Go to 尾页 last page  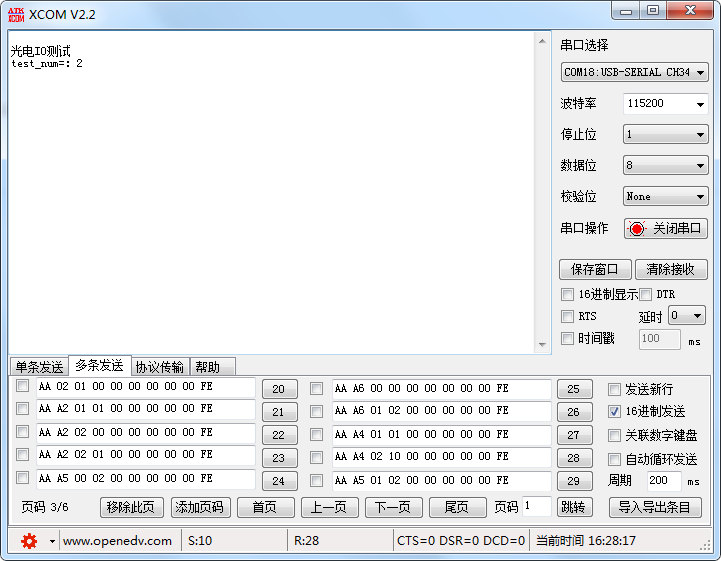[458, 508]
